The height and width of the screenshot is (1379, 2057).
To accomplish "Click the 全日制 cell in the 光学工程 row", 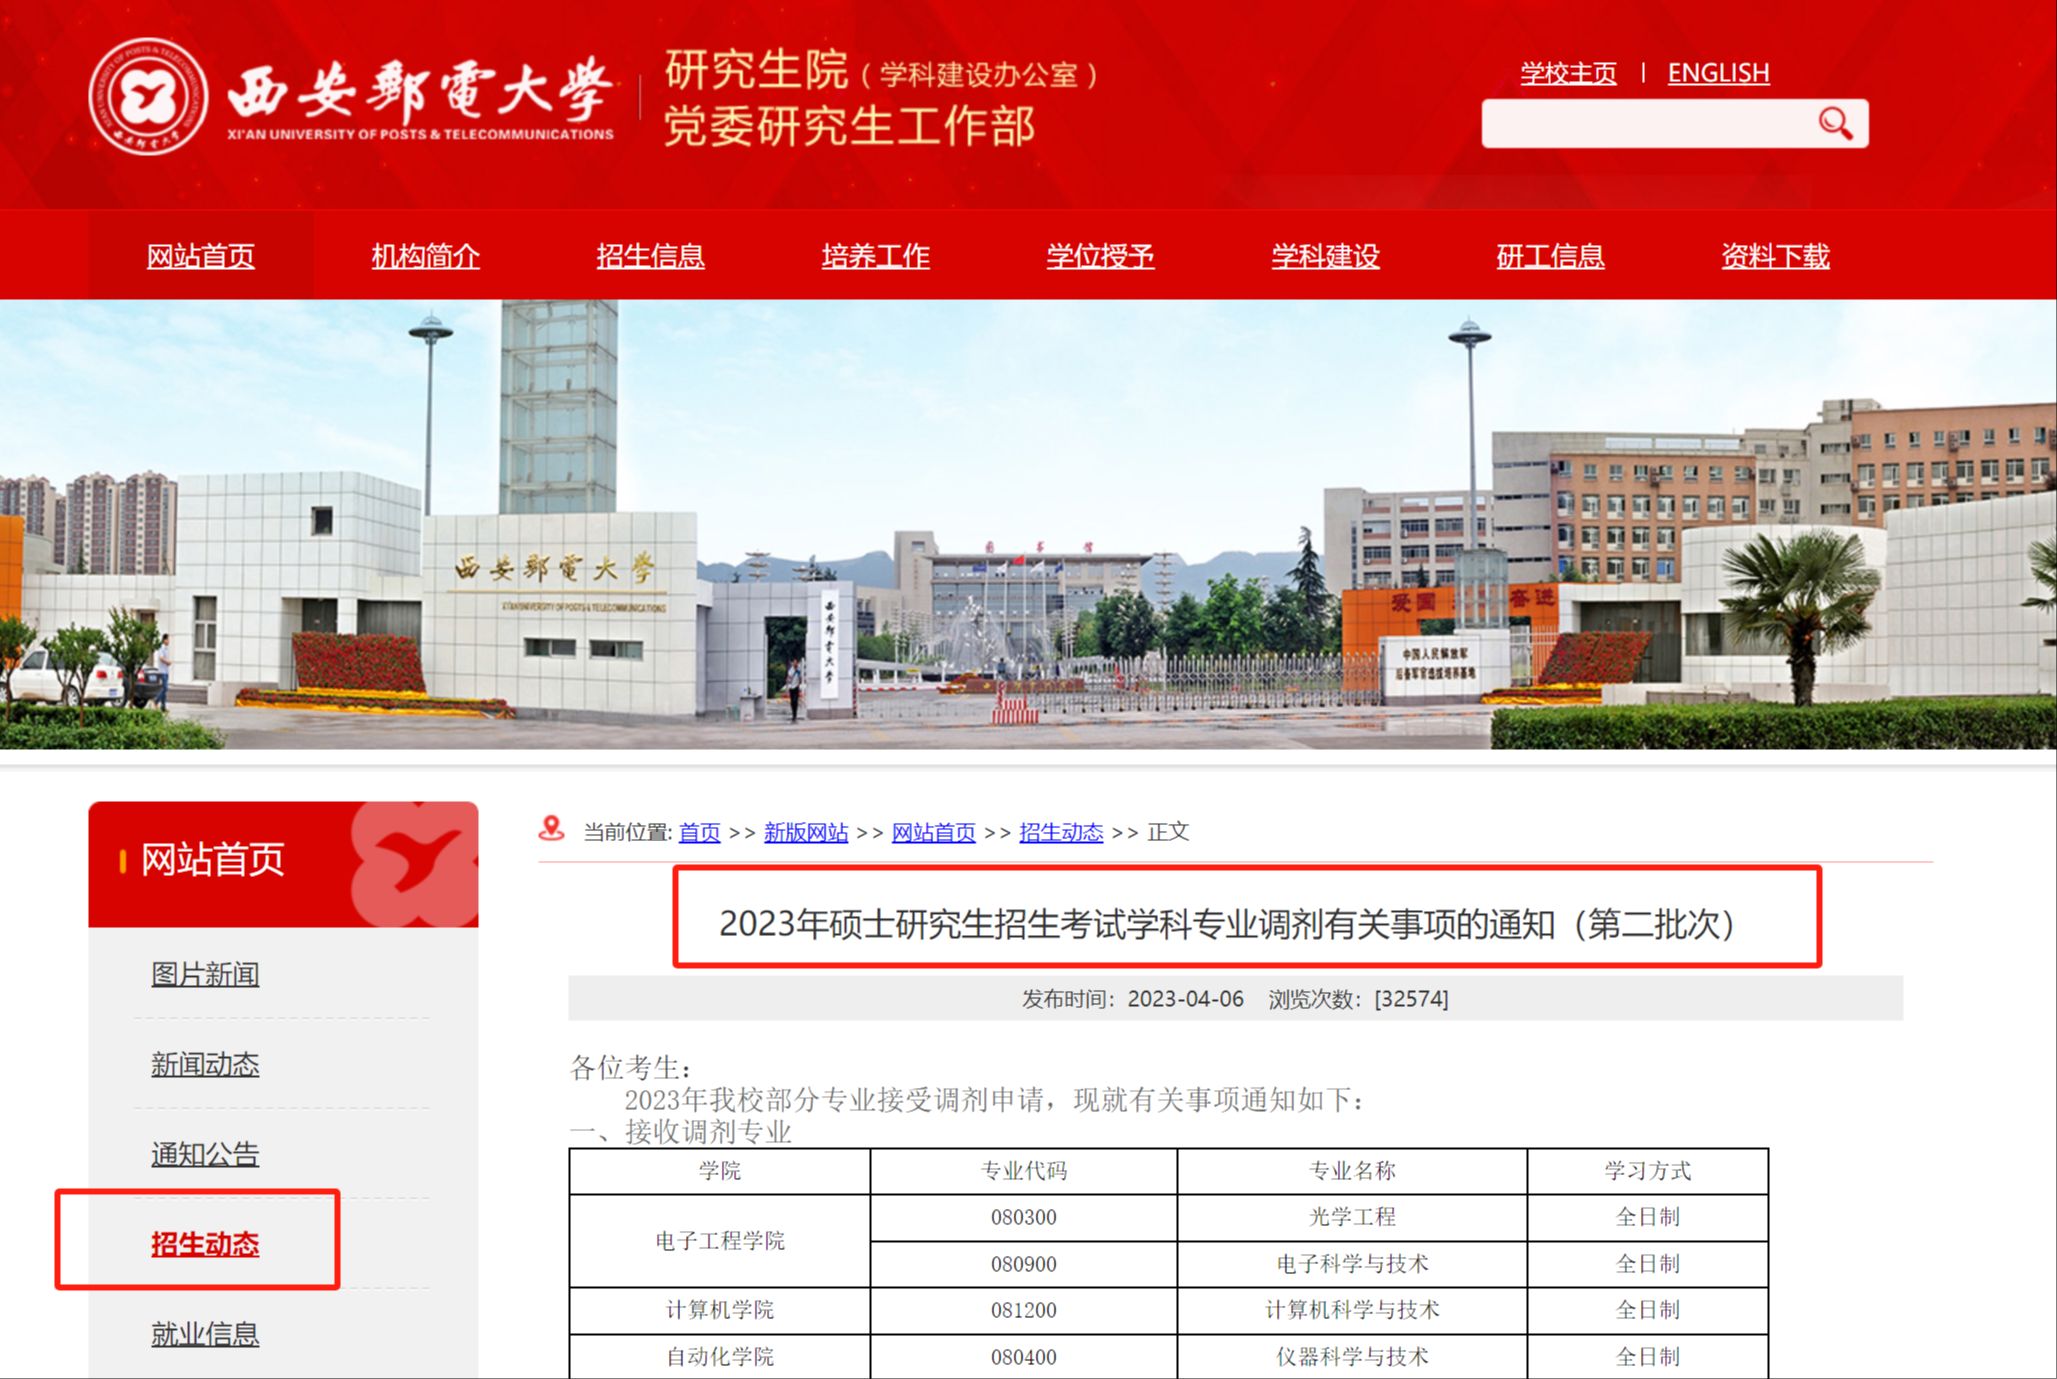I will [x=1648, y=1217].
